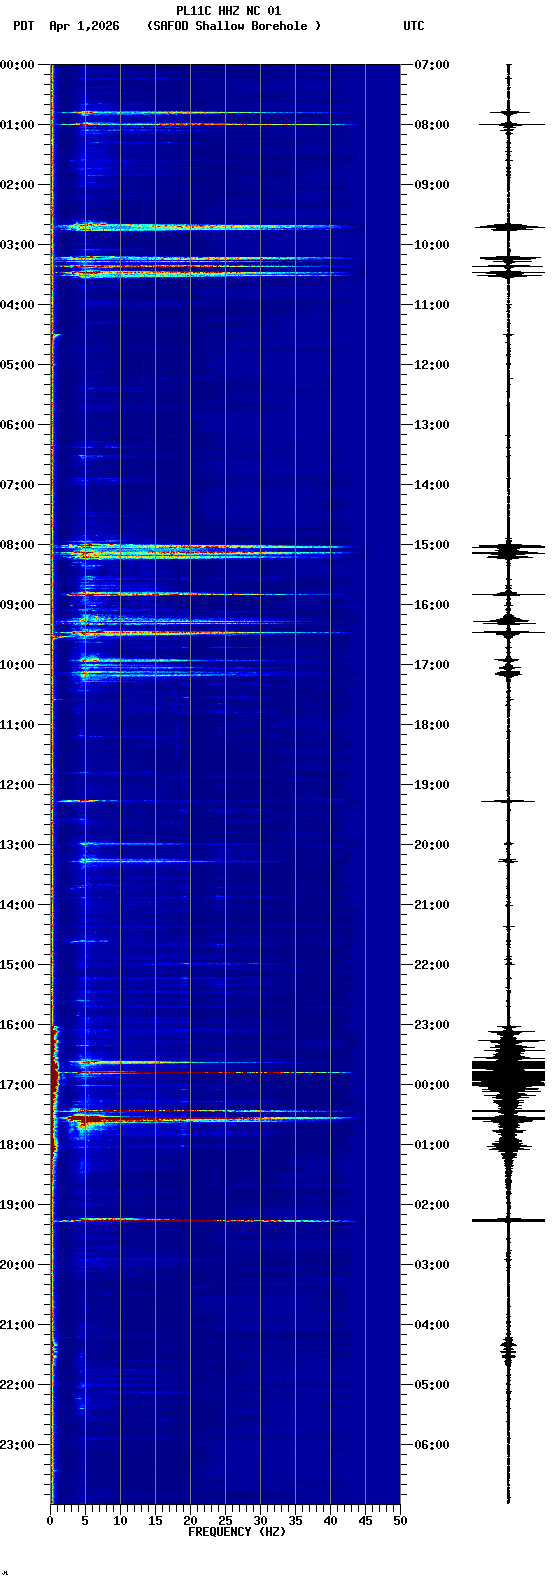Image resolution: width=552 pixels, height=1584 pixels.
Task: Select the SAFOD Shallow Borehole subtitle
Action: [x=234, y=26]
